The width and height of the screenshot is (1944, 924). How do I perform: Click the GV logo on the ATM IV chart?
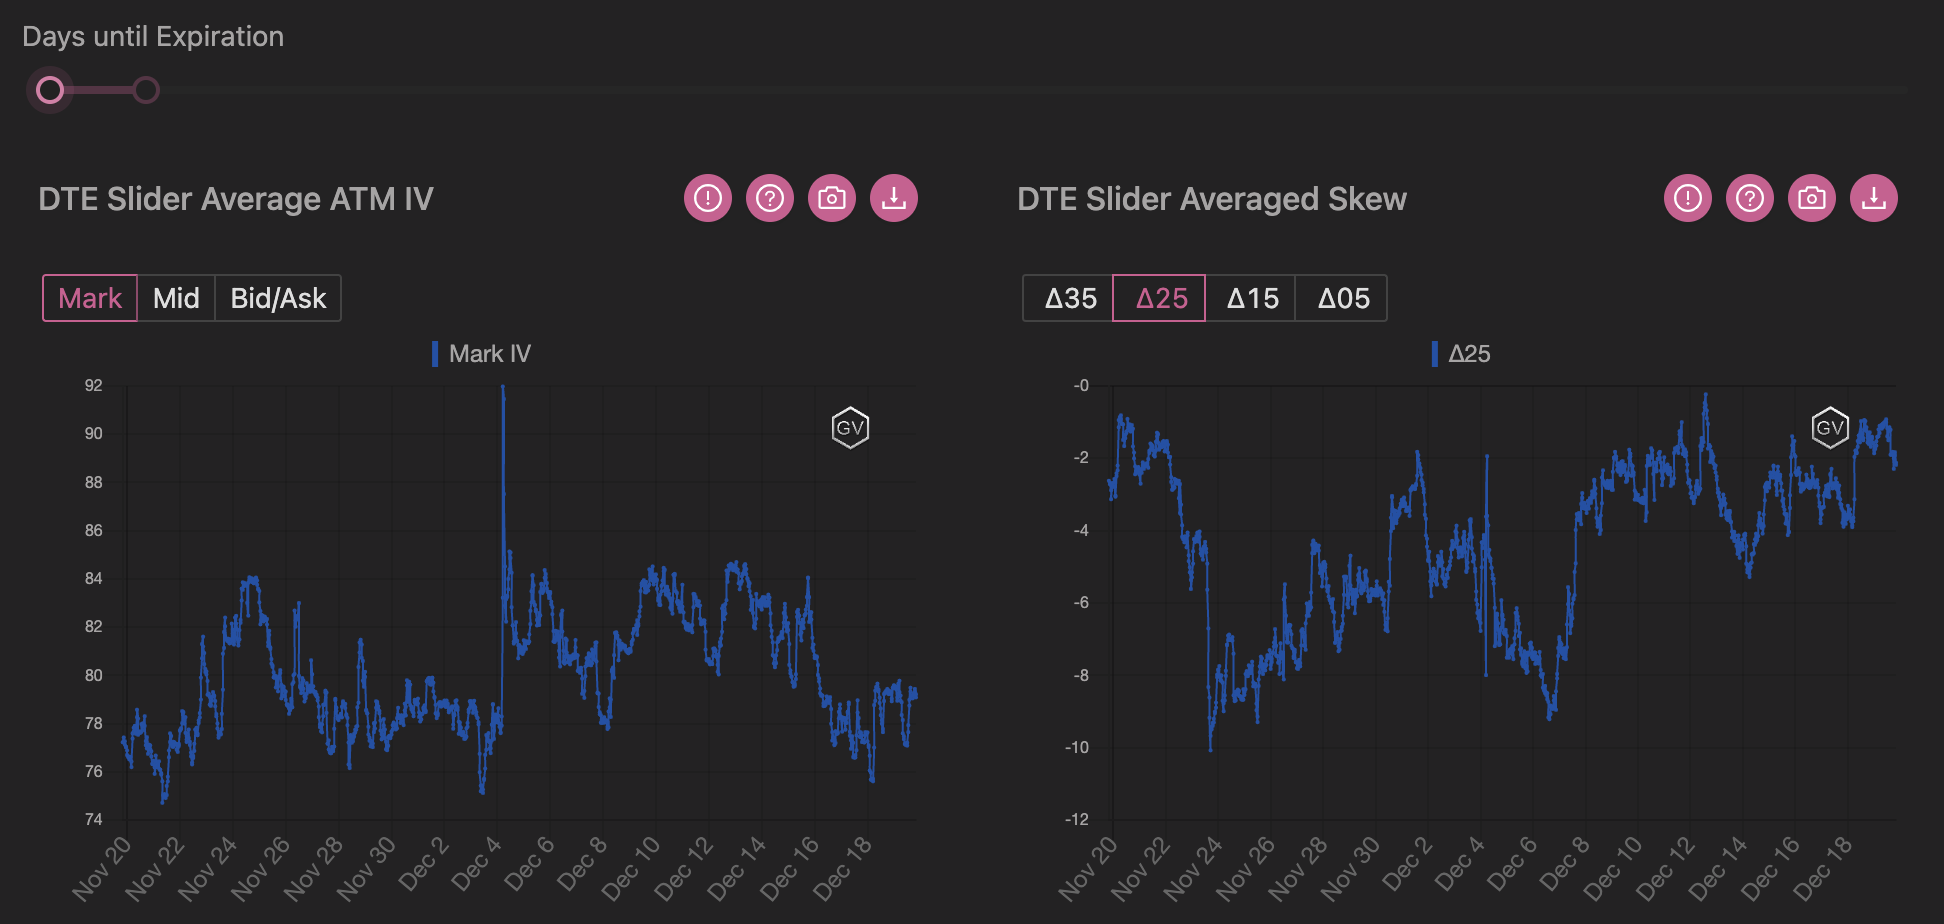click(850, 428)
